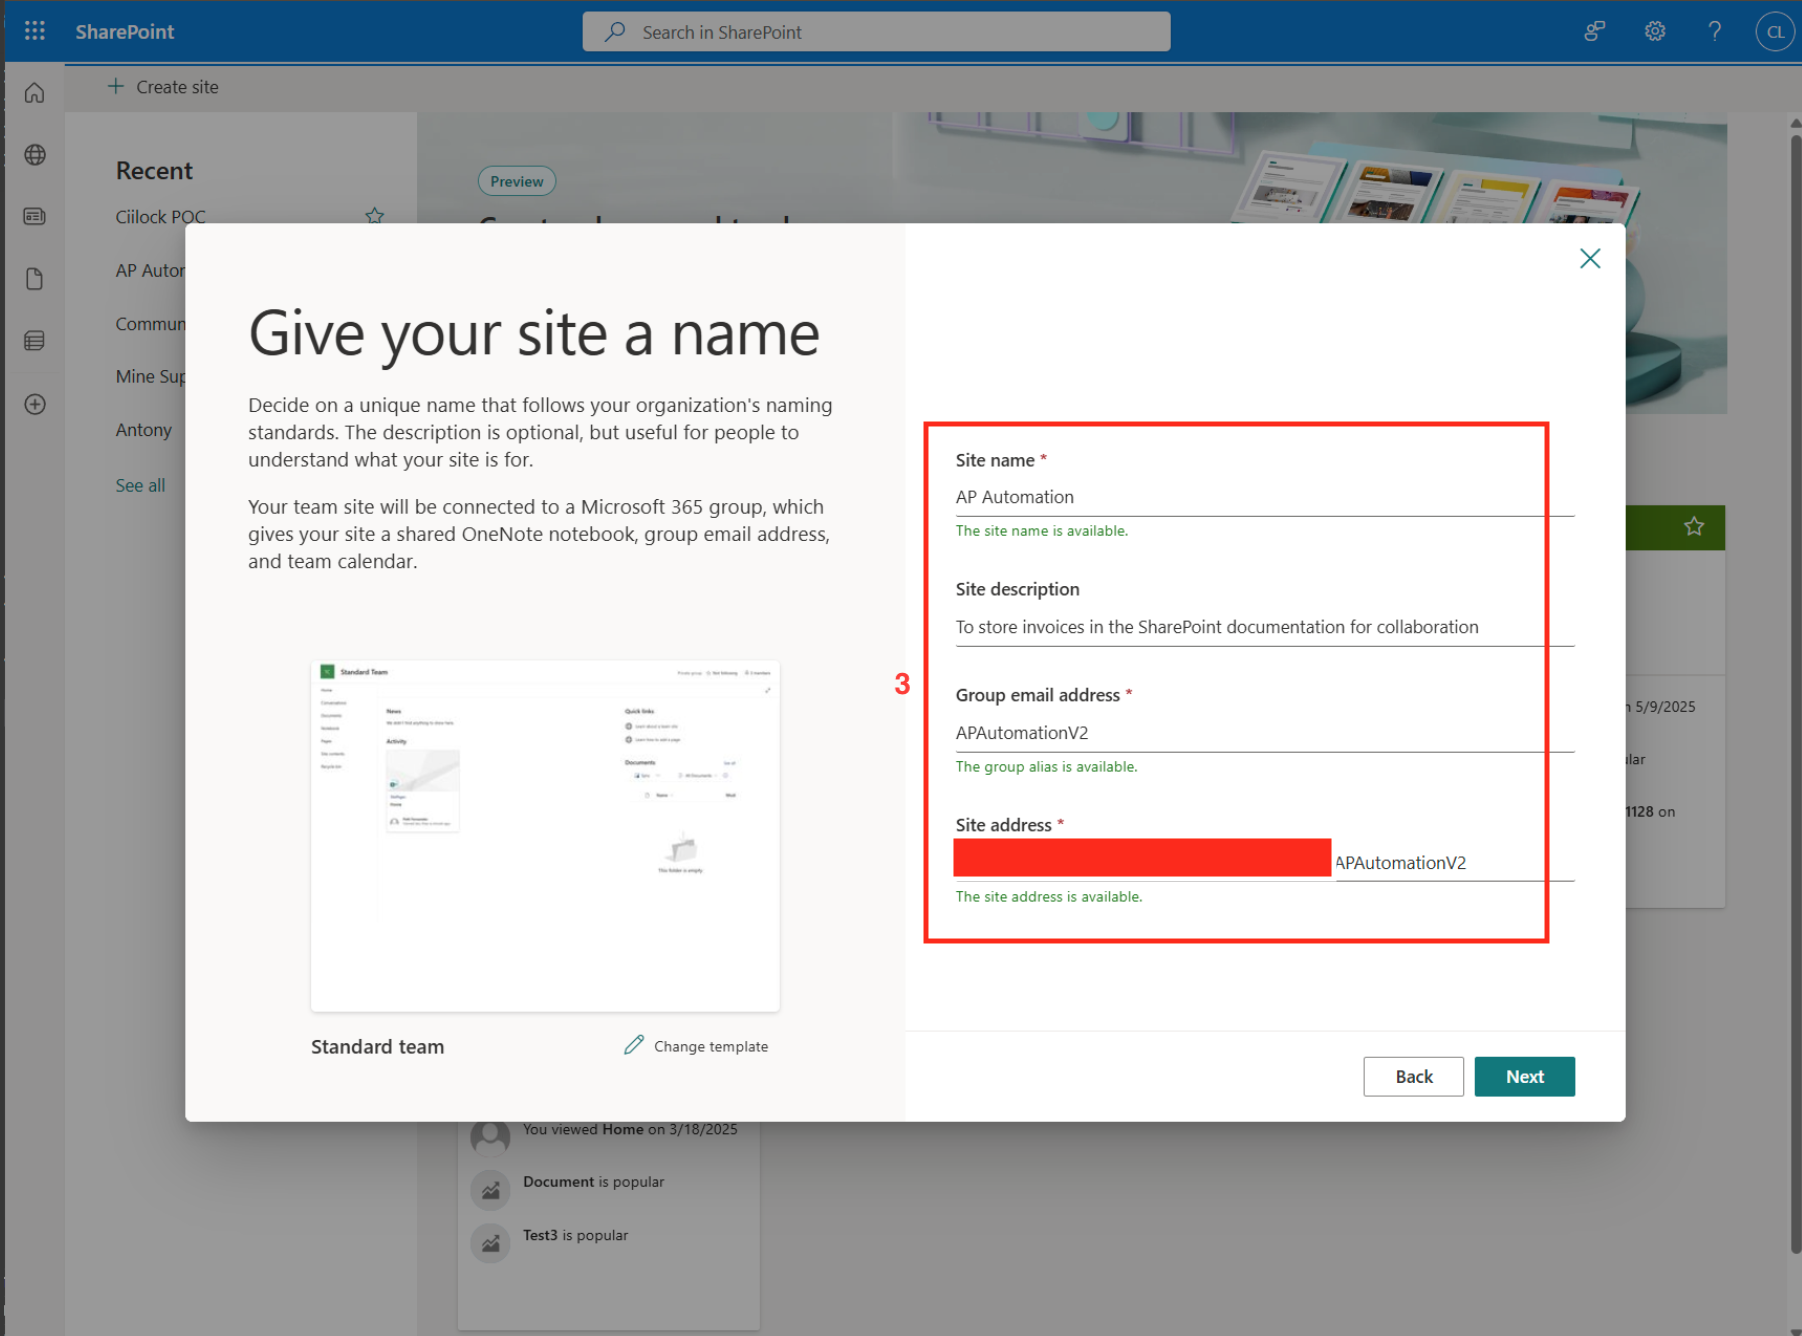Open the app launcher waffle icon
This screenshot has height=1336, width=1802.
coord(35,31)
